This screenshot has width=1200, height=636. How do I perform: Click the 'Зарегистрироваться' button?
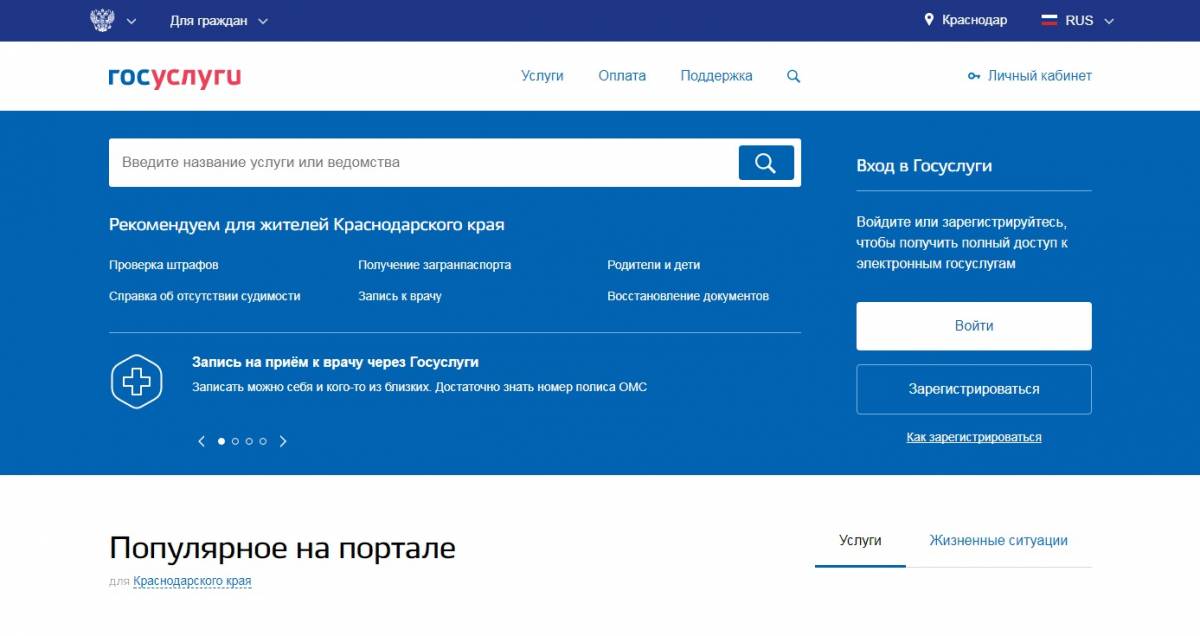pyautogui.click(x=974, y=389)
